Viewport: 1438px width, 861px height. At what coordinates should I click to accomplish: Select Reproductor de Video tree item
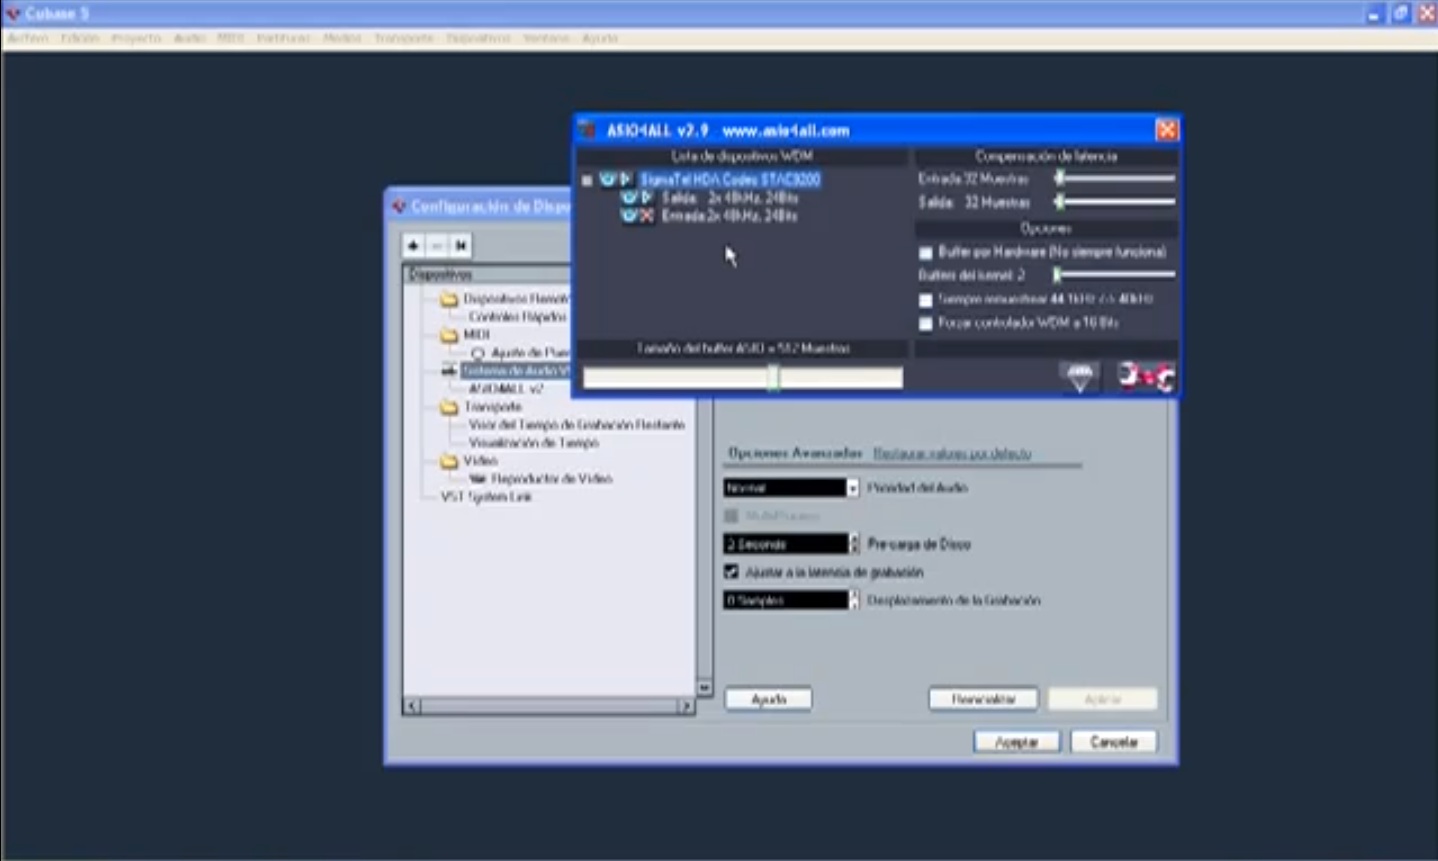(x=551, y=479)
